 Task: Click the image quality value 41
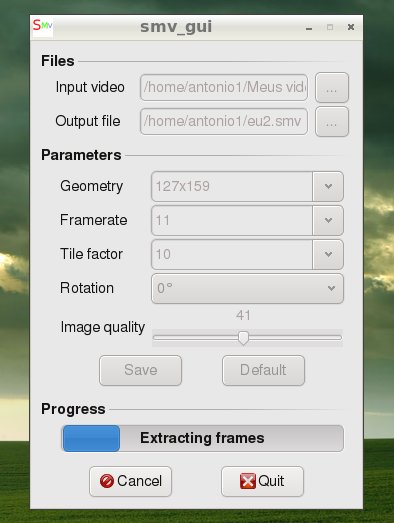(x=243, y=315)
